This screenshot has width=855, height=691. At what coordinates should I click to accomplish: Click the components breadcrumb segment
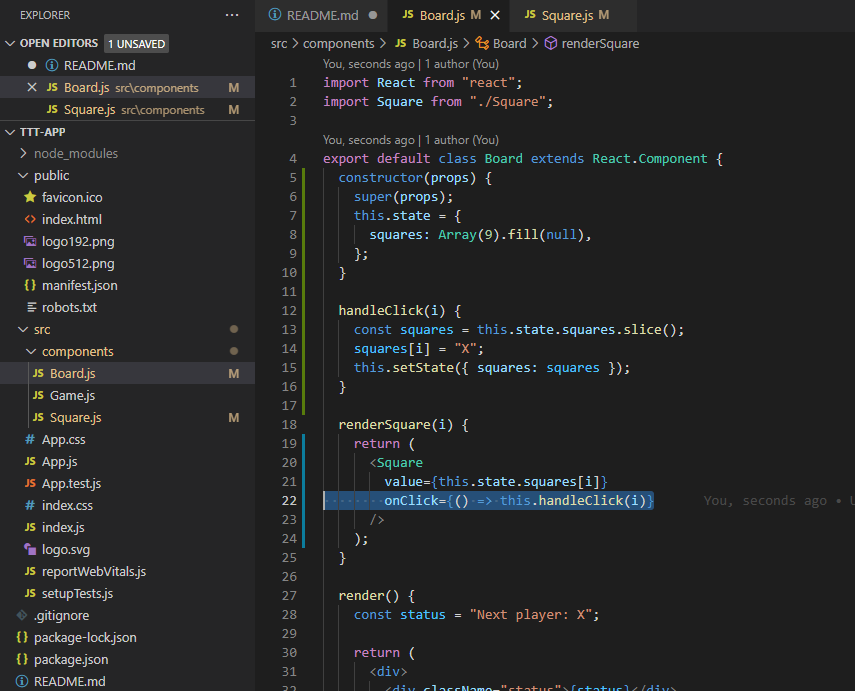(x=339, y=44)
